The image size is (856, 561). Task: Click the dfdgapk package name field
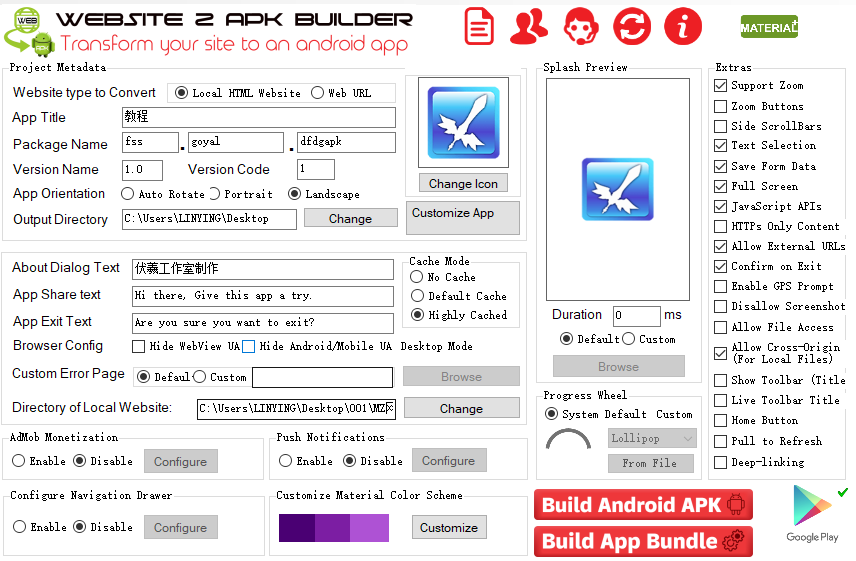(x=346, y=142)
